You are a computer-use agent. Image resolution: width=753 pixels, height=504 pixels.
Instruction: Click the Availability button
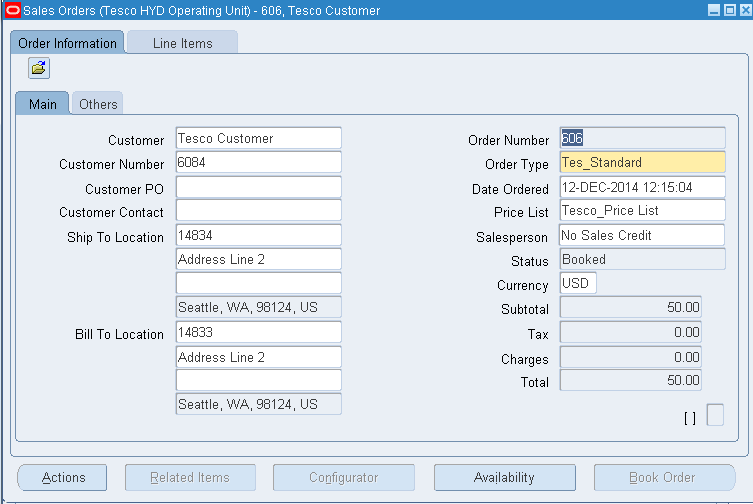pos(504,478)
